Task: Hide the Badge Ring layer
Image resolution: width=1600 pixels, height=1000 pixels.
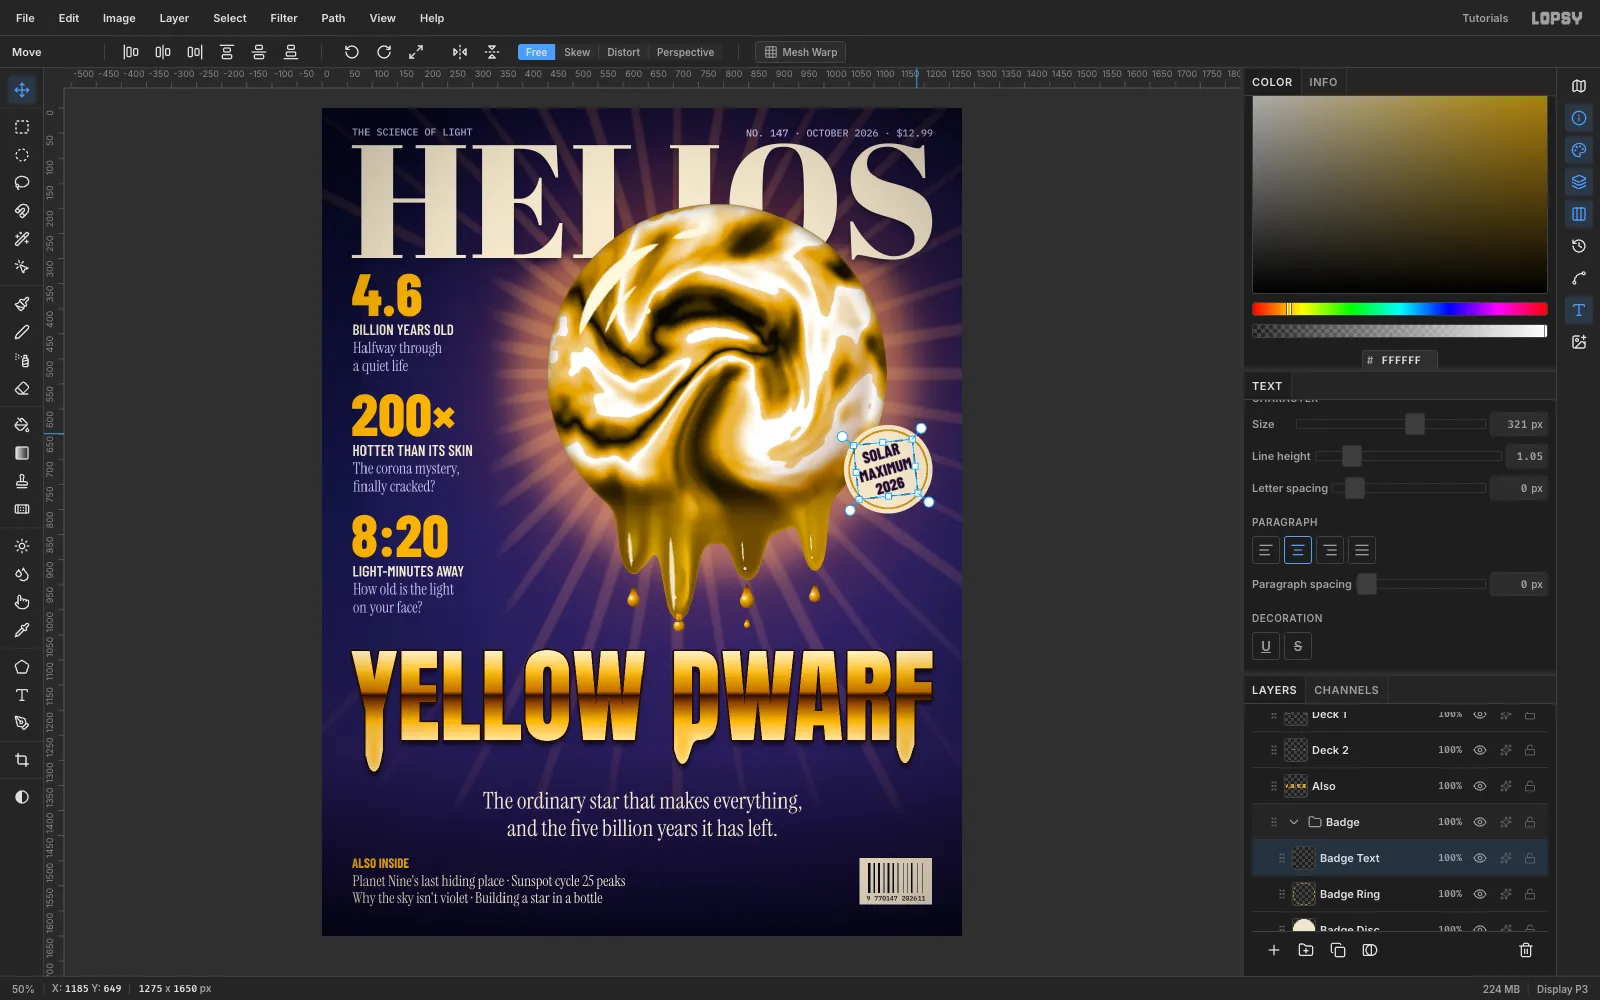Action: click(x=1480, y=894)
